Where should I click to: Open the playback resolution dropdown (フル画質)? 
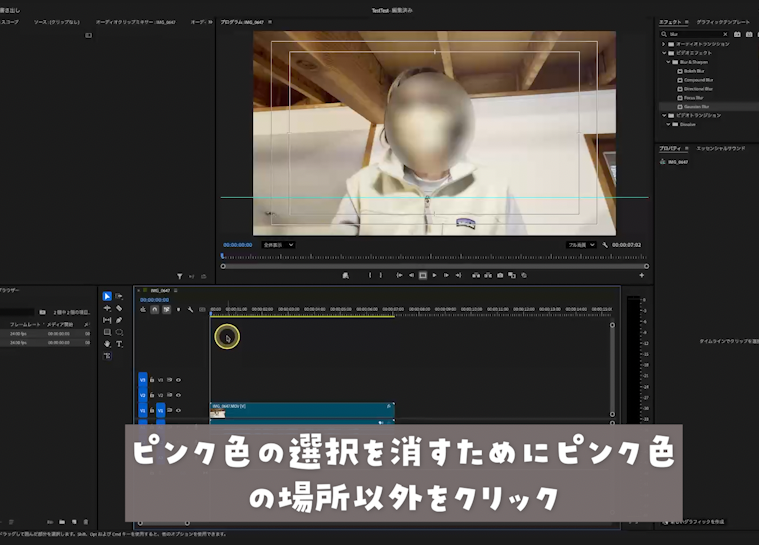pyautogui.click(x=581, y=244)
